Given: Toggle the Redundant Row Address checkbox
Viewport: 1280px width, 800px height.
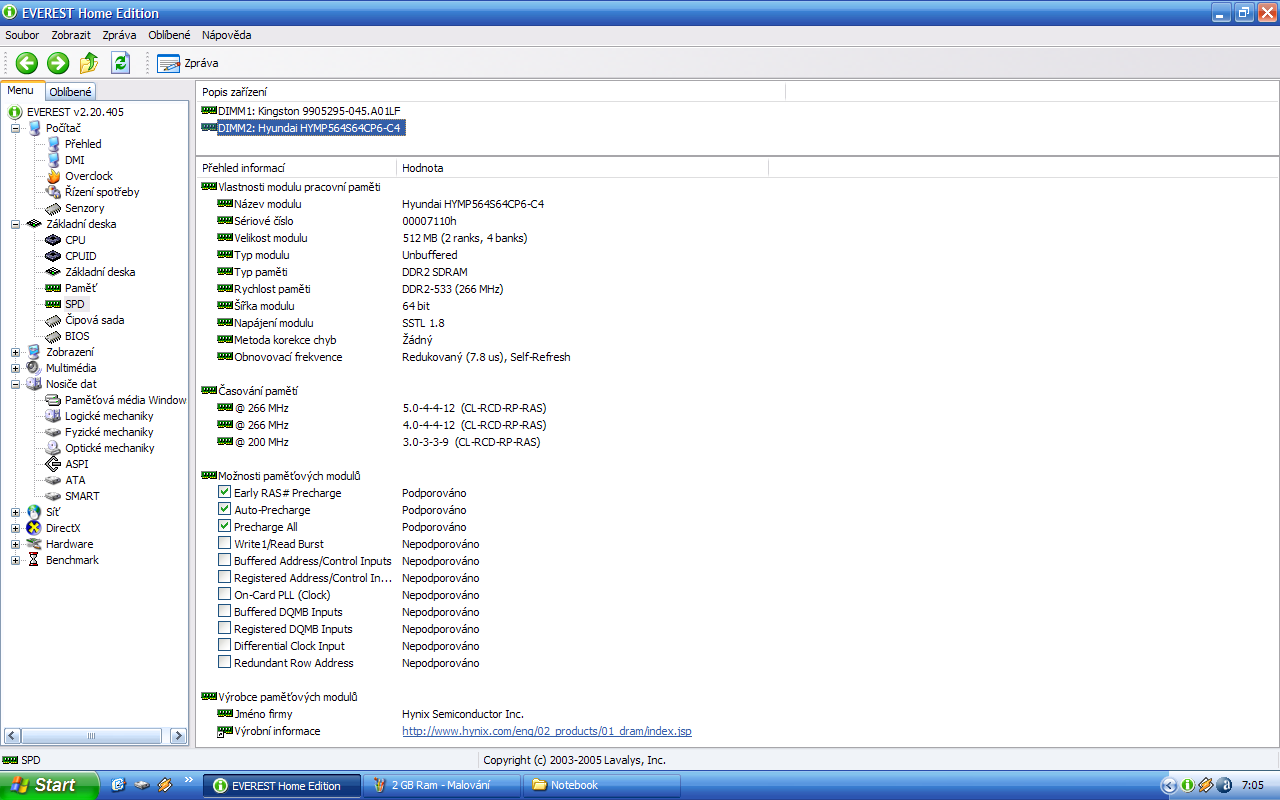Looking at the screenshot, I should click(x=224, y=663).
